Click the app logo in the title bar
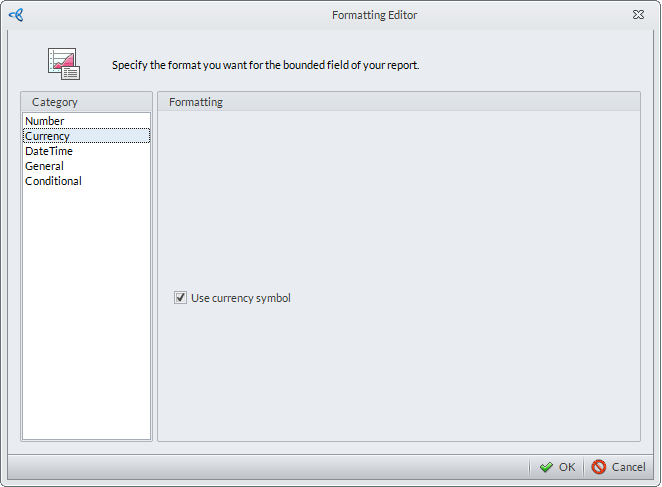This screenshot has width=662, height=487. tap(16, 15)
